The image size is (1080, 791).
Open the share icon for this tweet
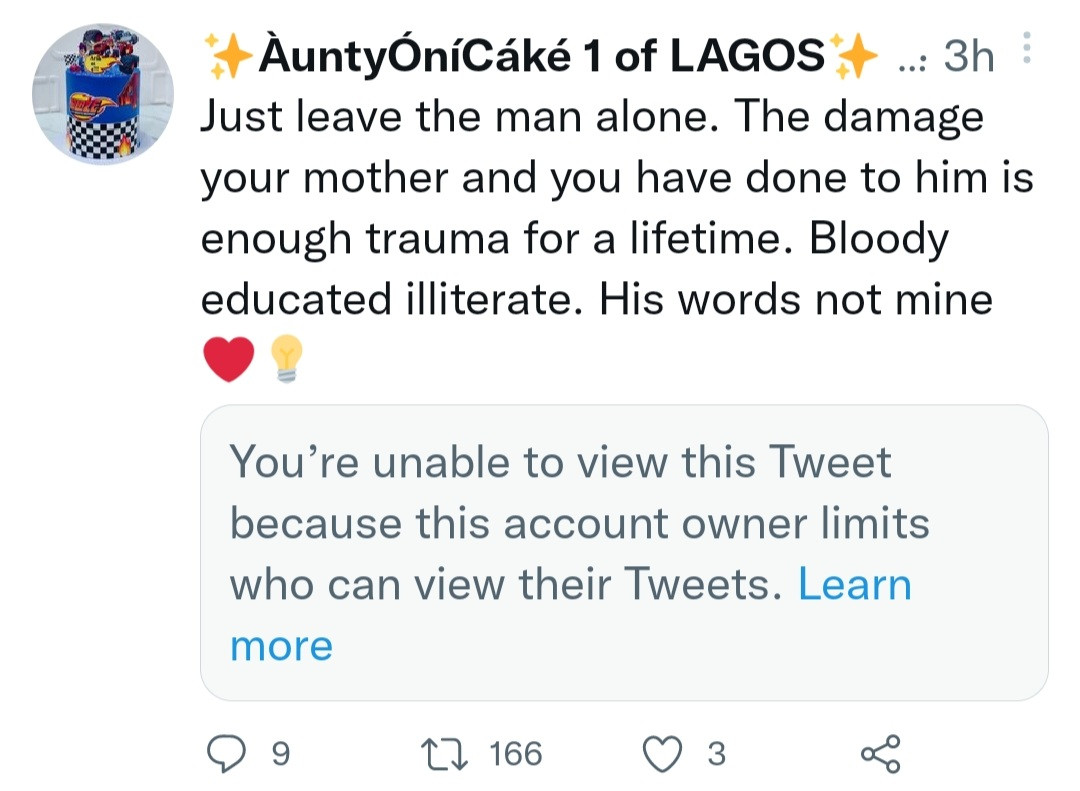[x=881, y=753]
